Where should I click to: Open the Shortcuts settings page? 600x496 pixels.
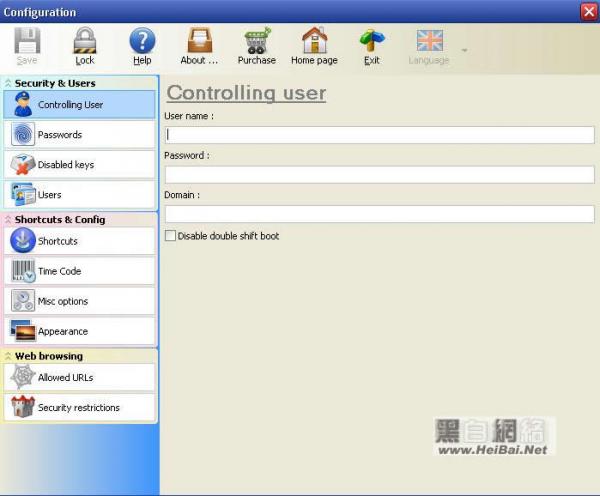pyautogui.click(x=80, y=241)
